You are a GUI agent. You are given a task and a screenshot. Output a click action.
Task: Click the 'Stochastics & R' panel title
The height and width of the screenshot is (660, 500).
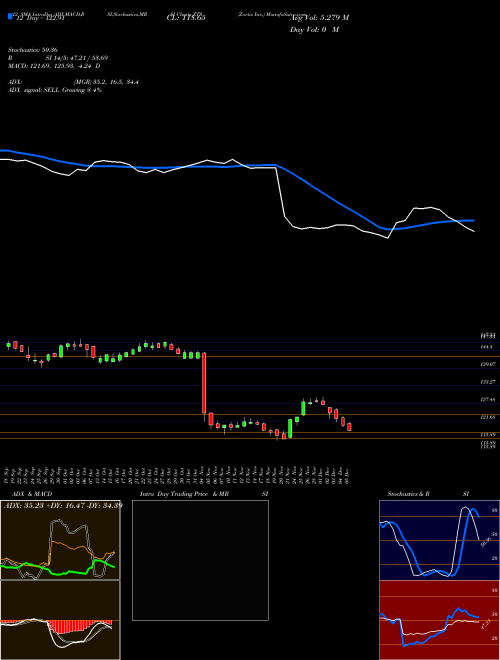409,494
